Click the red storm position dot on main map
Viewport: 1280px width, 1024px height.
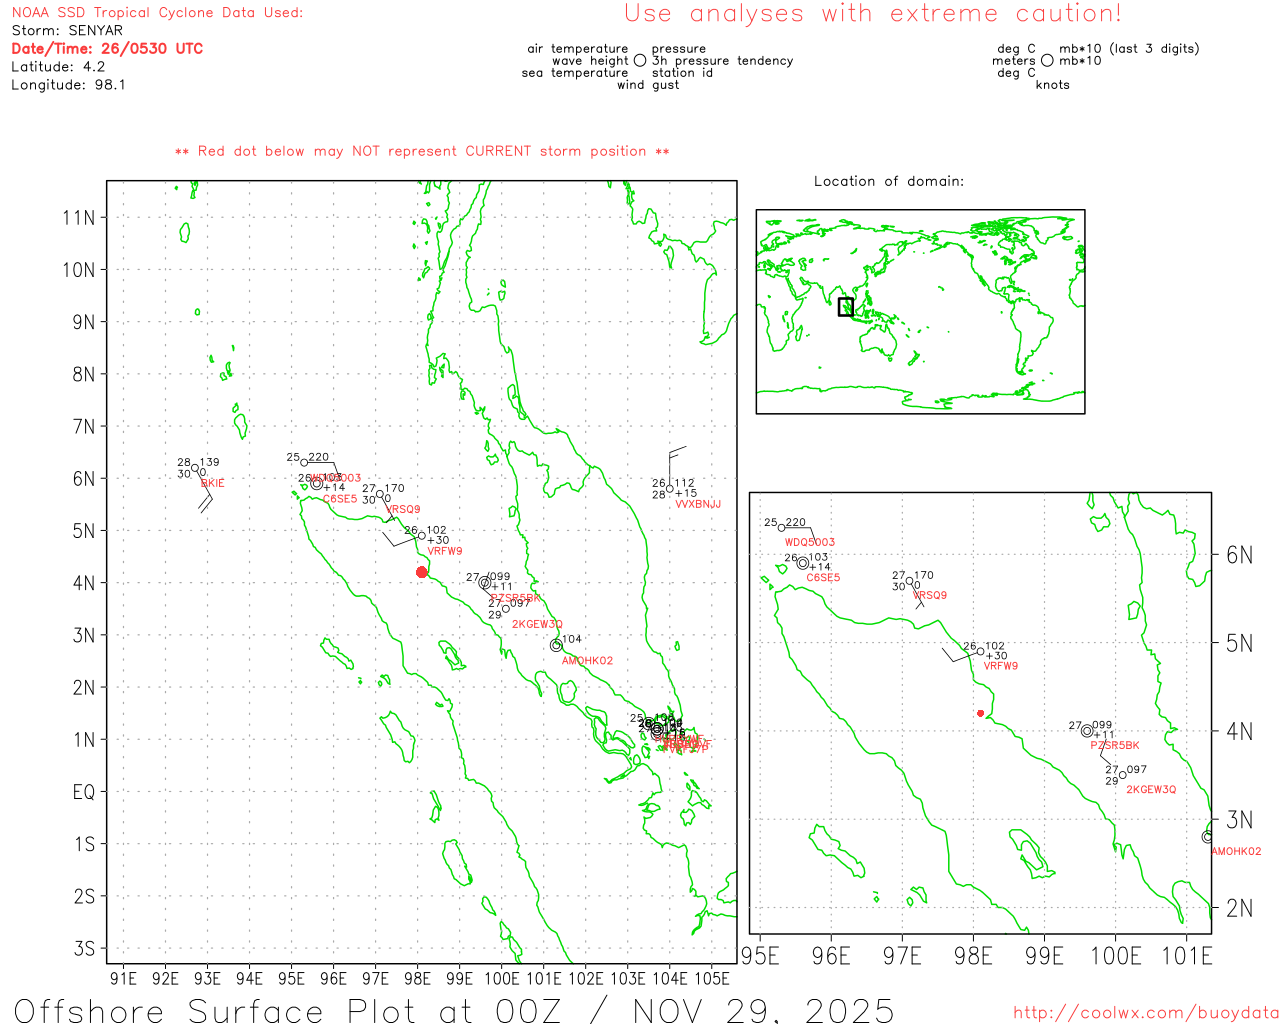click(422, 572)
